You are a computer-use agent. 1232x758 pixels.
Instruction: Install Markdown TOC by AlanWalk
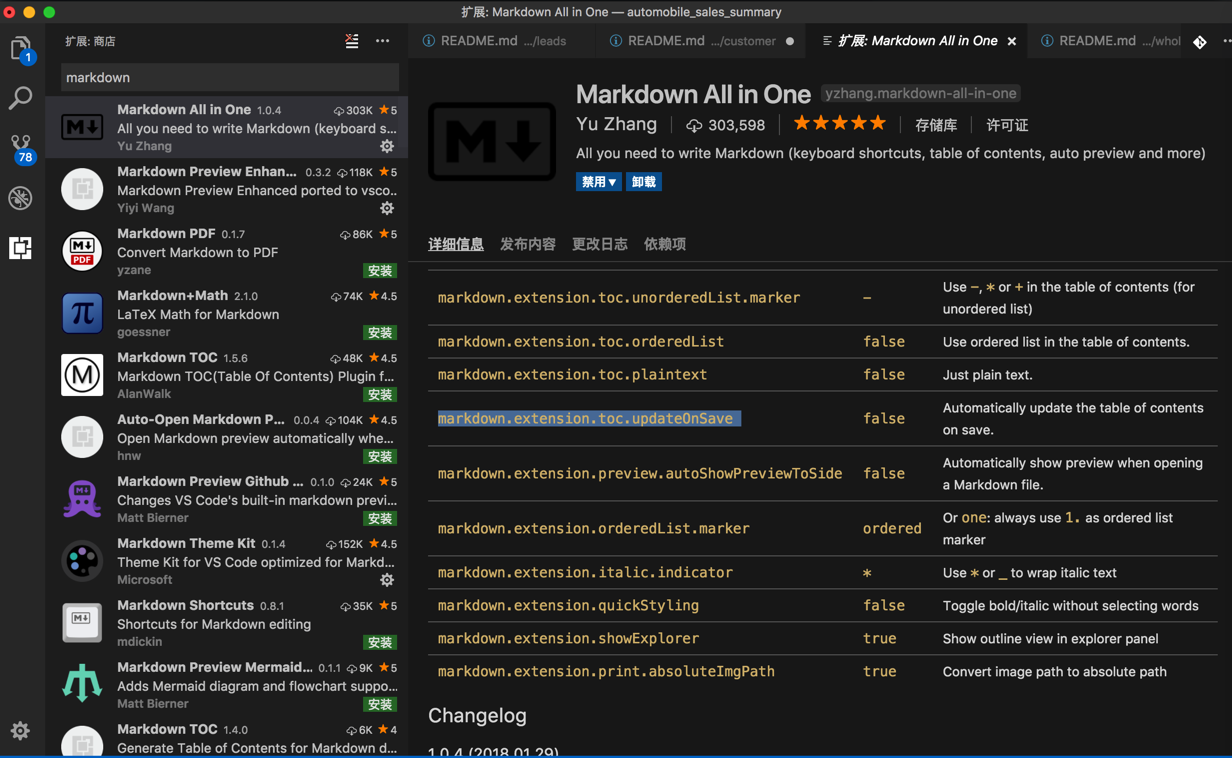point(379,395)
